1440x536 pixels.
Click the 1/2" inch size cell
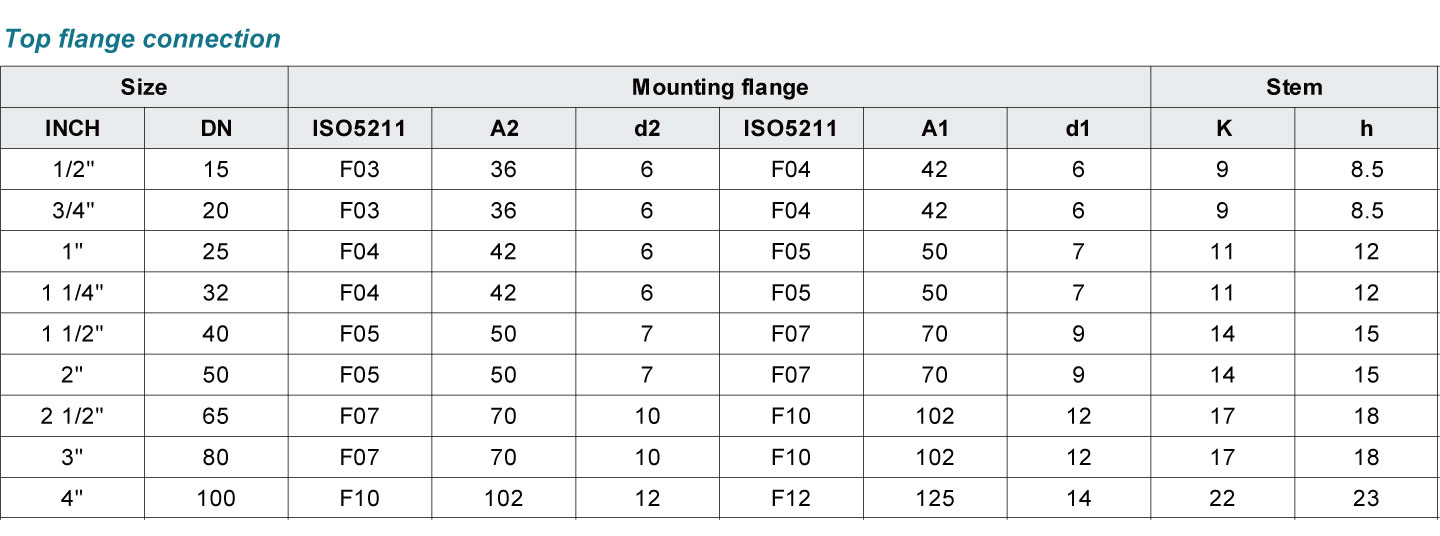point(73,170)
